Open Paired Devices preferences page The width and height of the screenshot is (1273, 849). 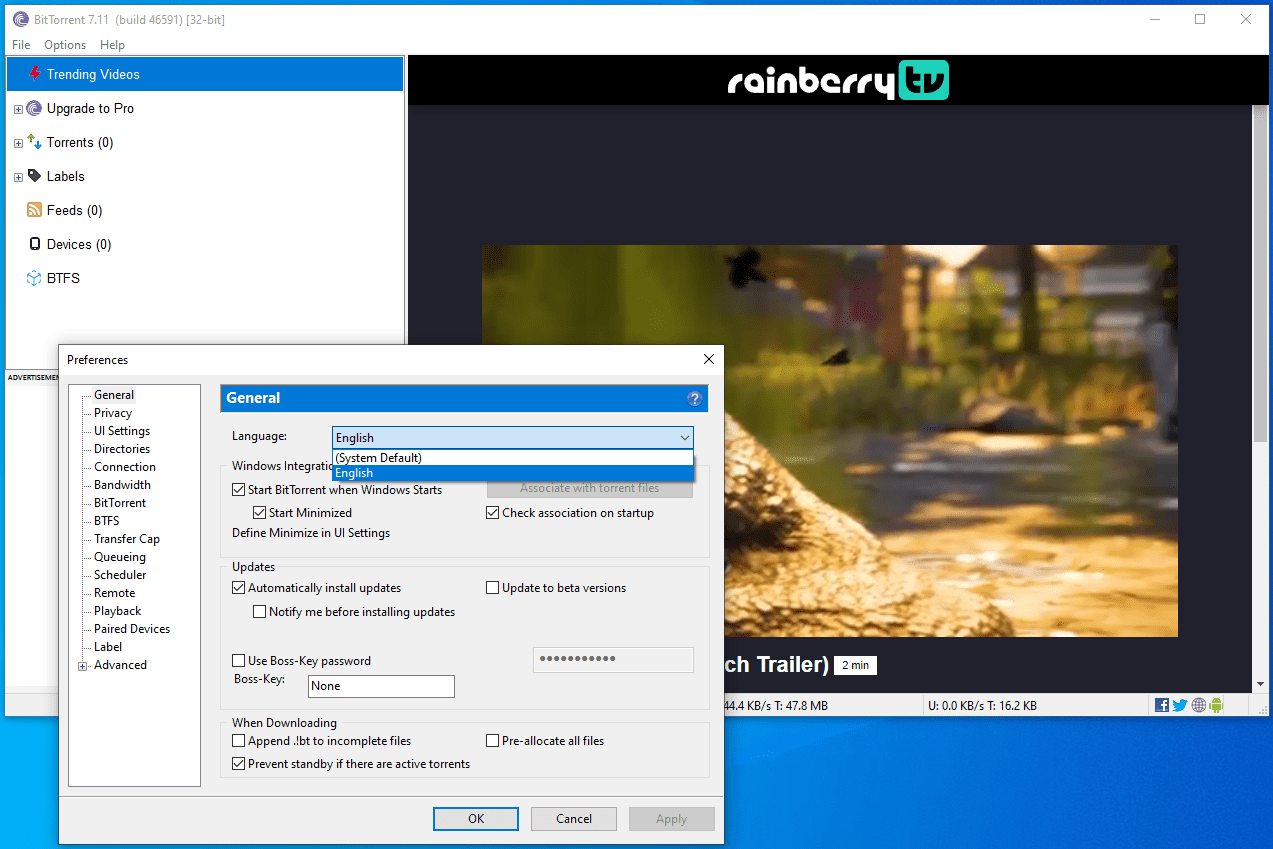(x=132, y=629)
